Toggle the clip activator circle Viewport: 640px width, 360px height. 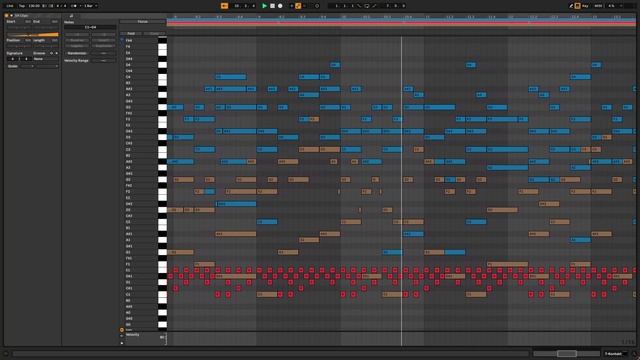[7, 16]
